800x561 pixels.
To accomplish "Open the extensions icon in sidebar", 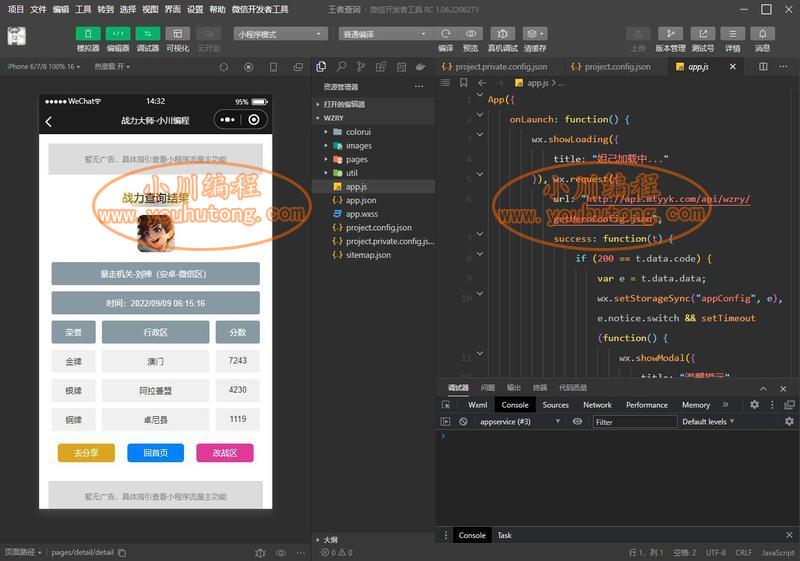I will tap(381, 67).
